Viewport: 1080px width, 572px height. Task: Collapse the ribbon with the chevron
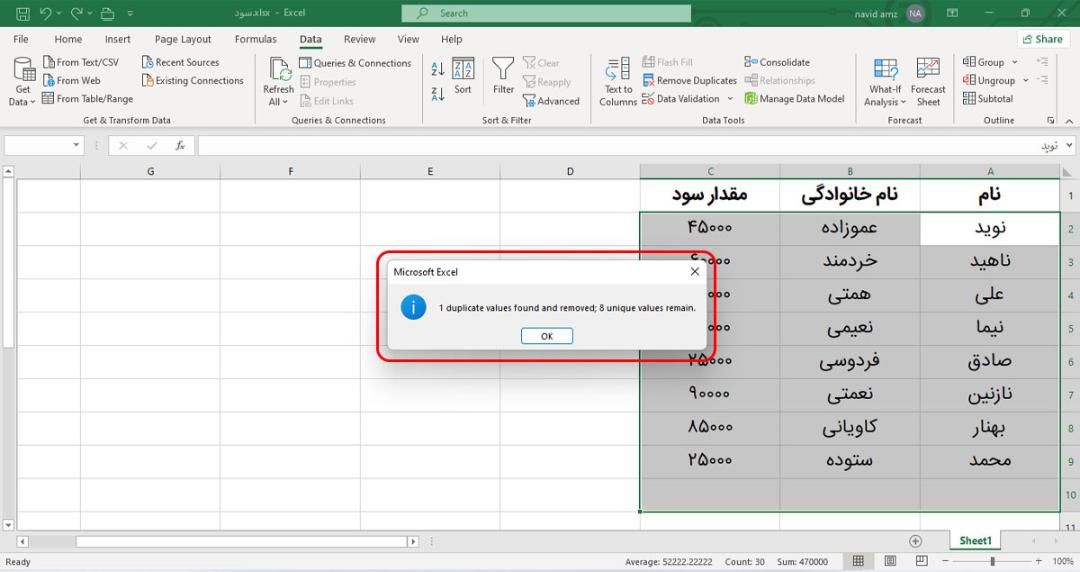[1069, 121]
